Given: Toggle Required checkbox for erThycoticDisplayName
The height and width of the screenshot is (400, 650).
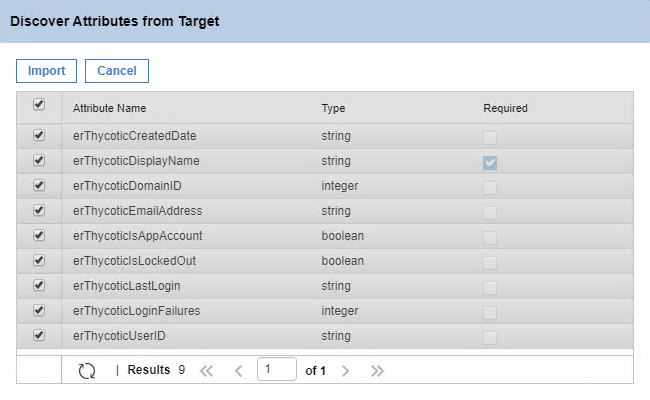Looking at the screenshot, I should coord(490,163).
